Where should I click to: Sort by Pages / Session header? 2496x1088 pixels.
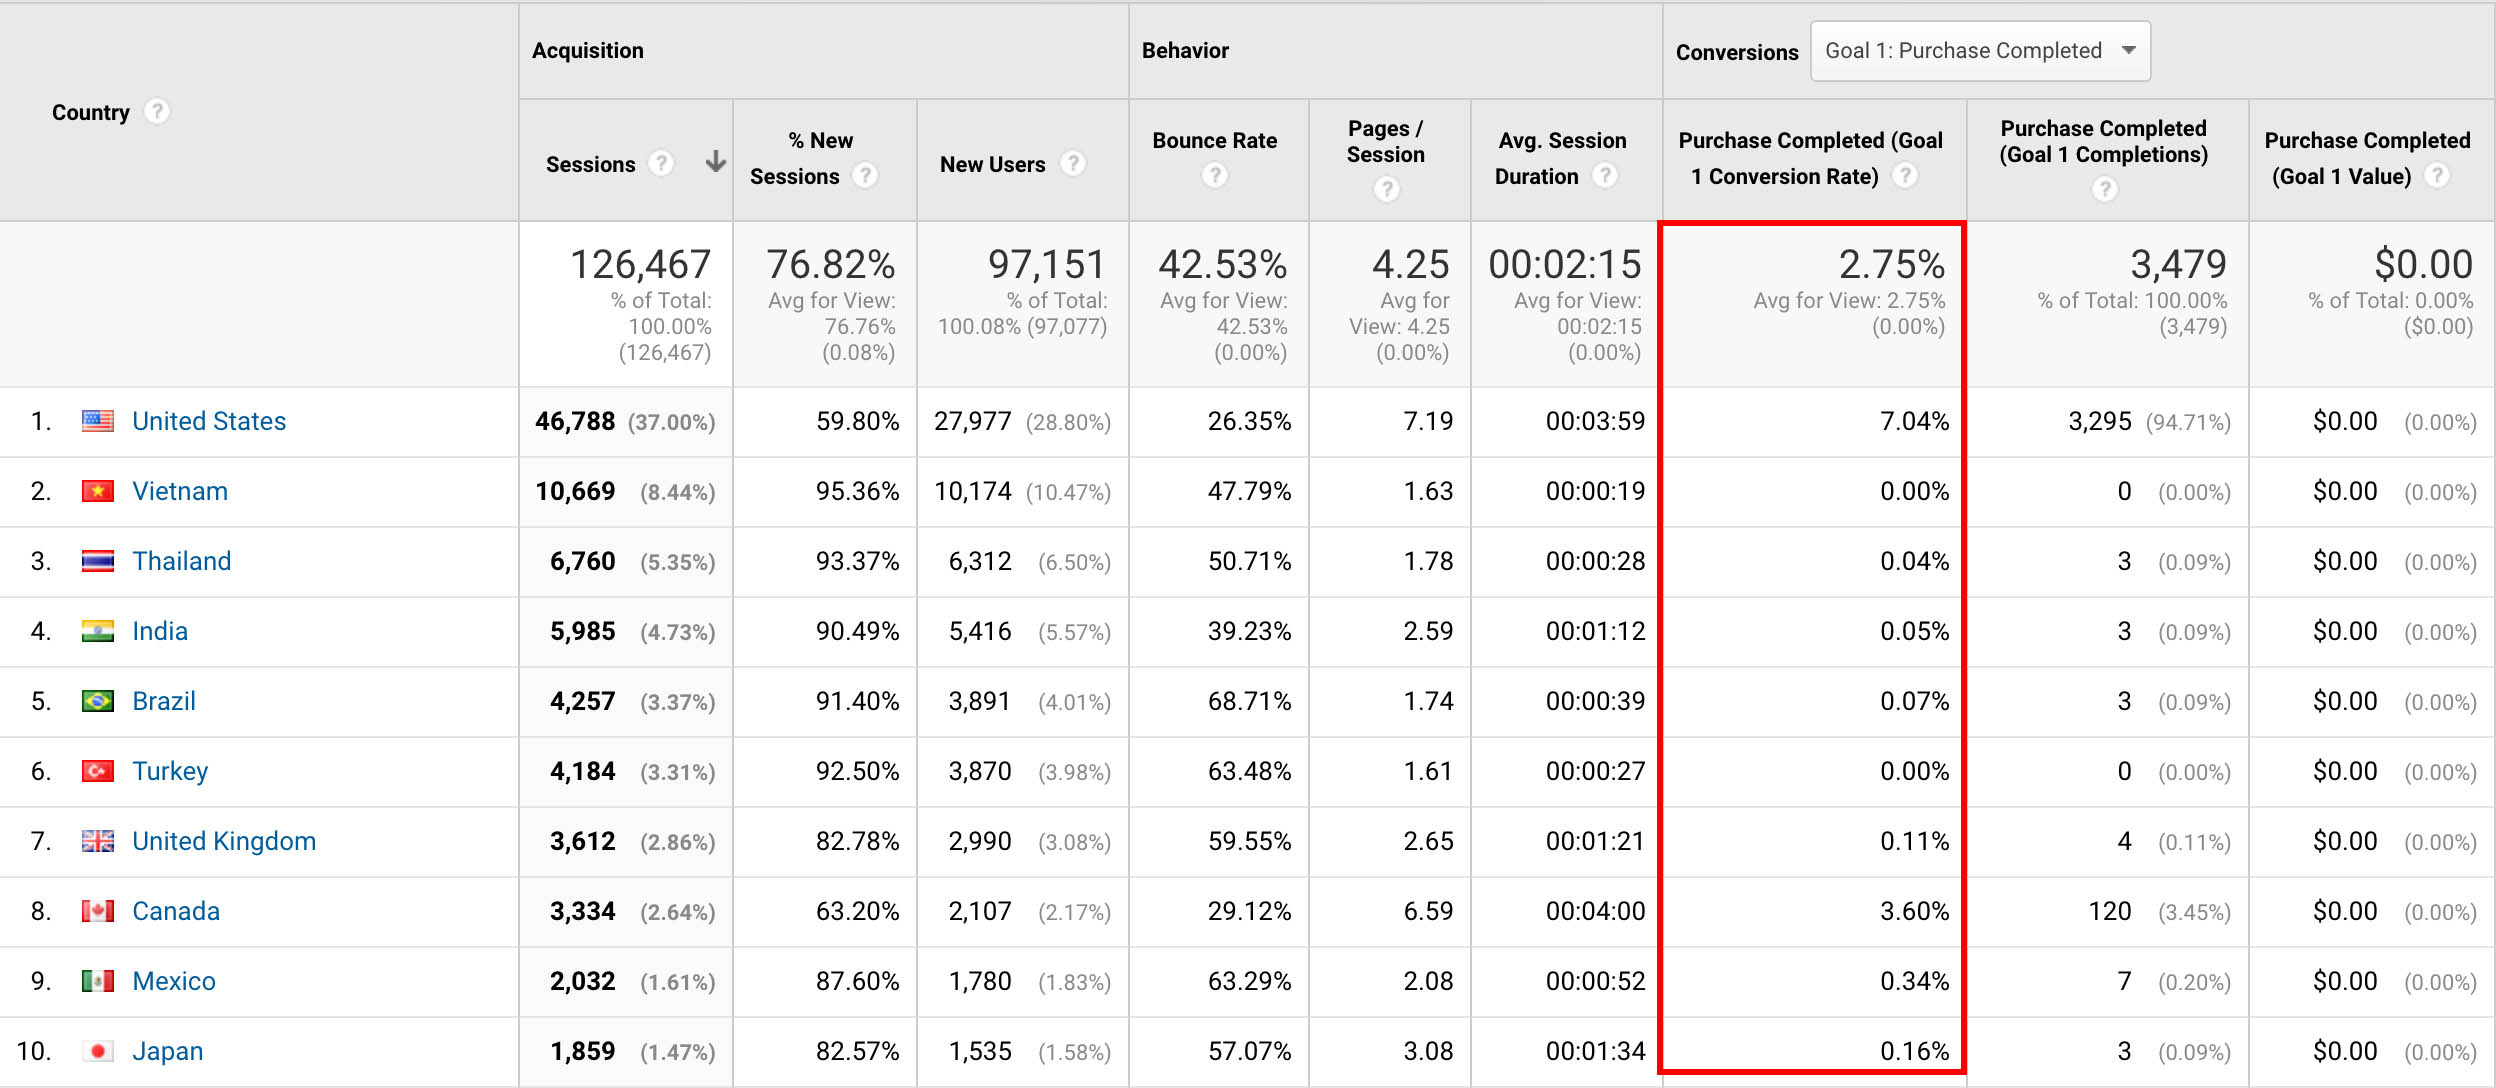point(1386,141)
